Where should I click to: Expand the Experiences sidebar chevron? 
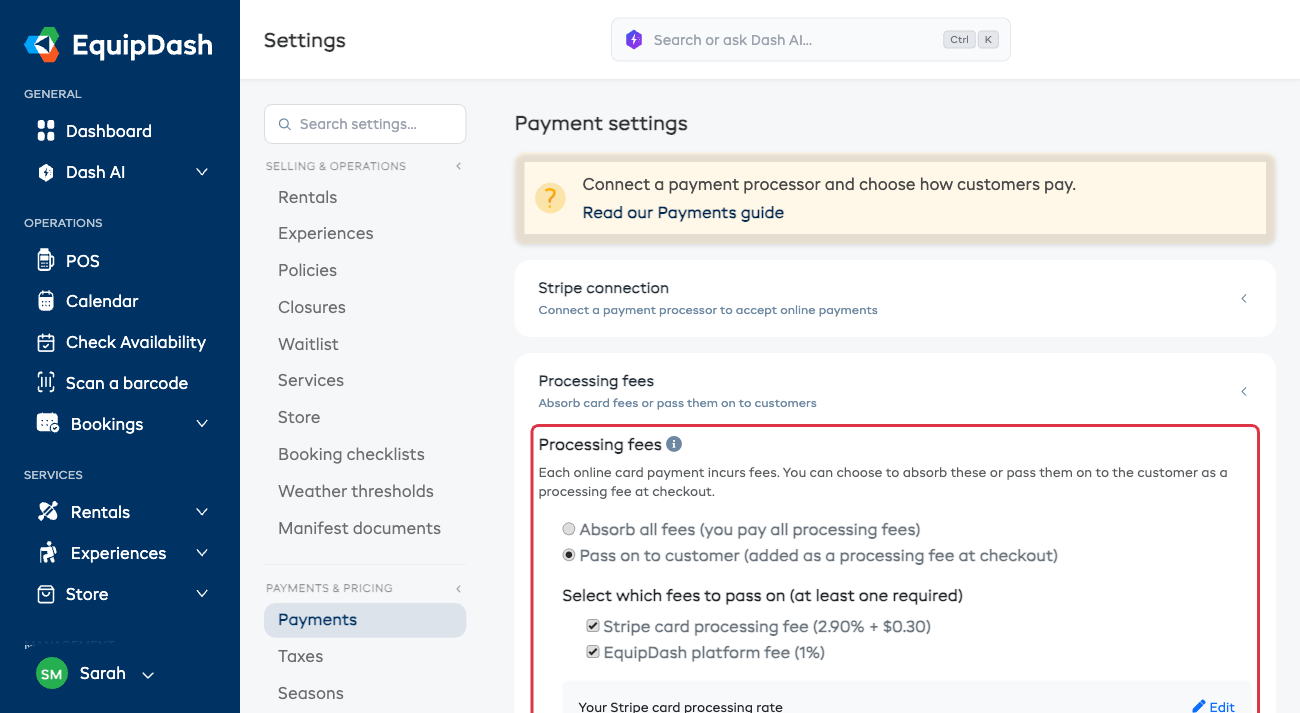[202, 553]
